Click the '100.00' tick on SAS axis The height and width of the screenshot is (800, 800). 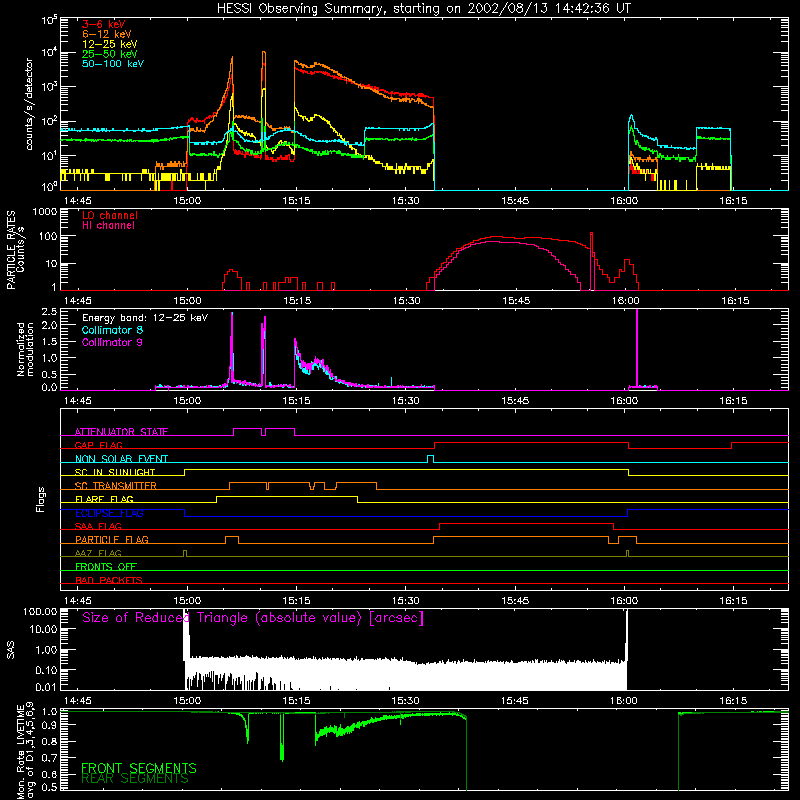coord(40,611)
